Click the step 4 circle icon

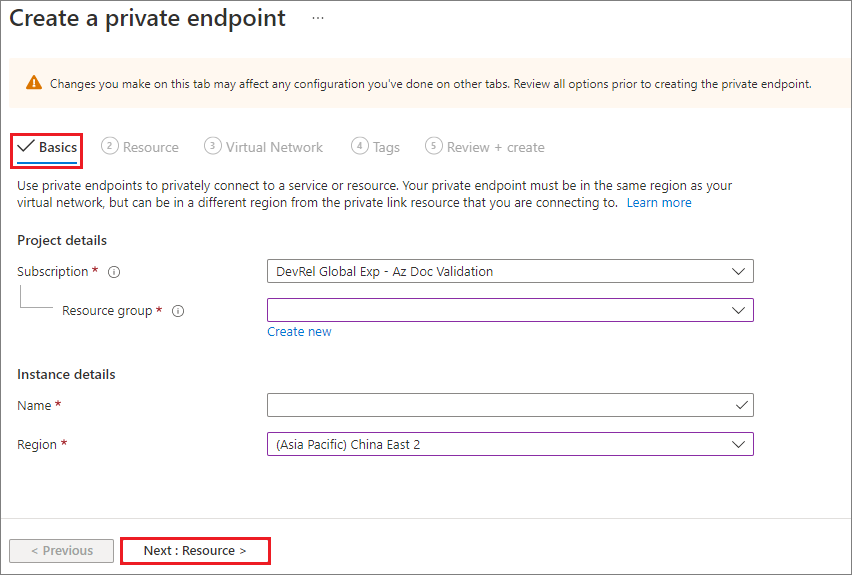[360, 146]
